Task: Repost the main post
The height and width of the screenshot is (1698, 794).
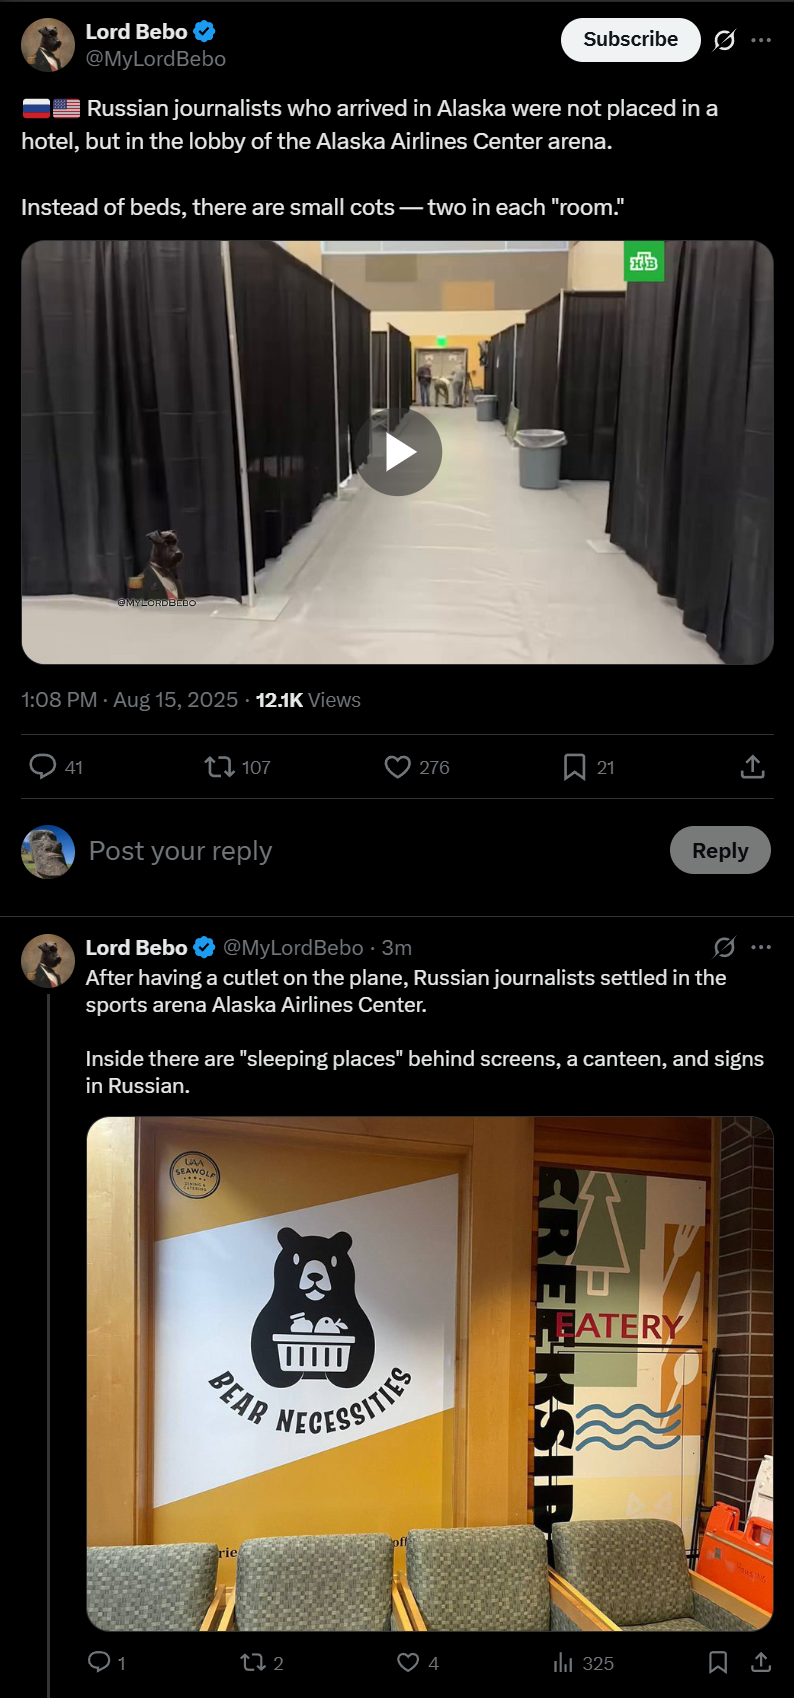Action: (219, 767)
